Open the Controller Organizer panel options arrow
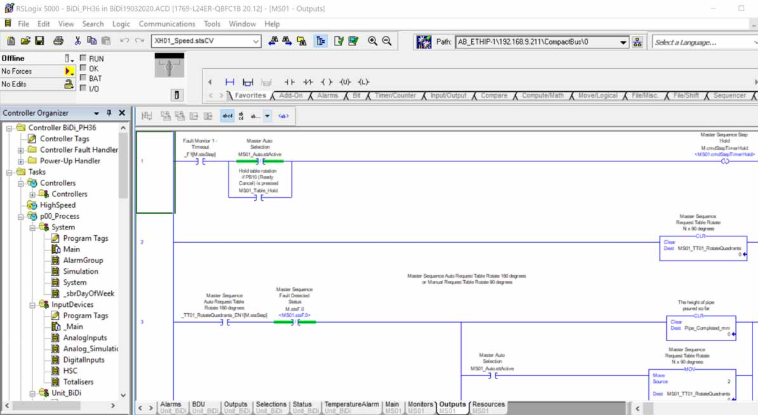The height and width of the screenshot is (415, 758). click(x=96, y=113)
